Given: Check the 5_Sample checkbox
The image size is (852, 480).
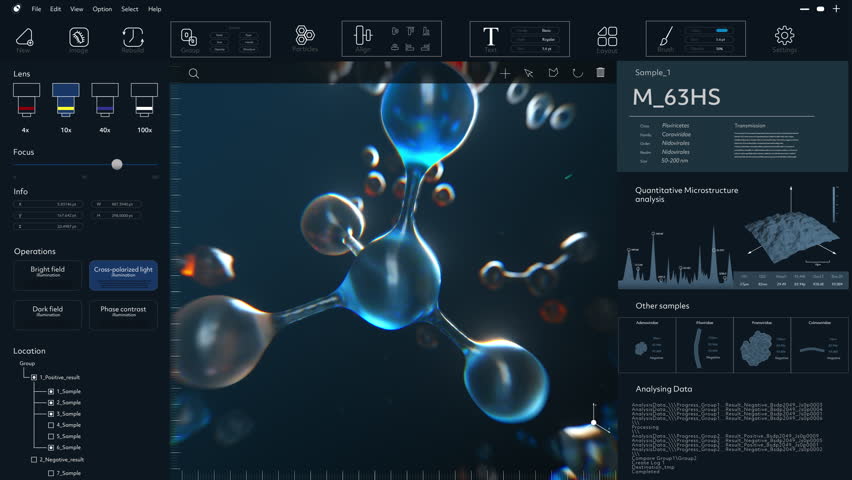Looking at the screenshot, I should pyautogui.click(x=51, y=437).
